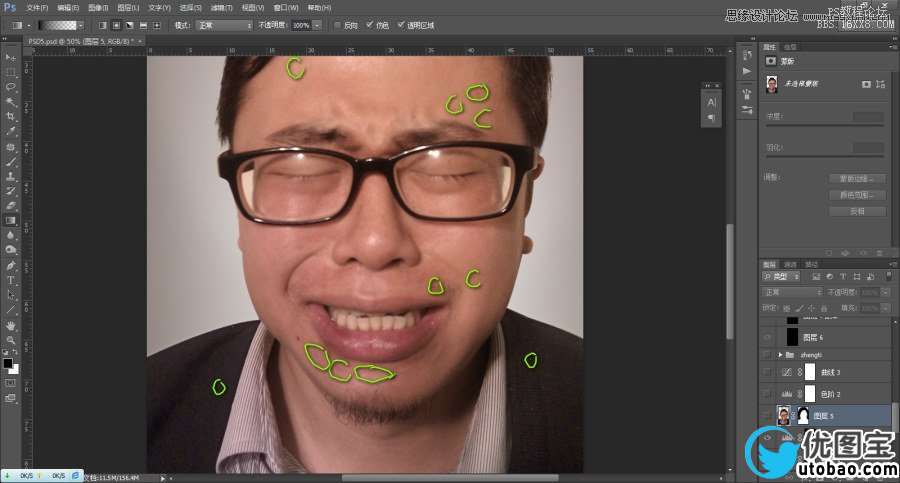900x483 pixels.
Task: Select the Dodge tool
Action: point(10,250)
